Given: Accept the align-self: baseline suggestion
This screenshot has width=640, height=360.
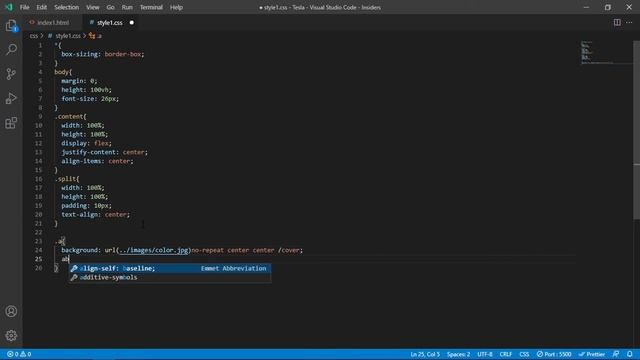Looking at the screenshot, I should (x=169, y=268).
